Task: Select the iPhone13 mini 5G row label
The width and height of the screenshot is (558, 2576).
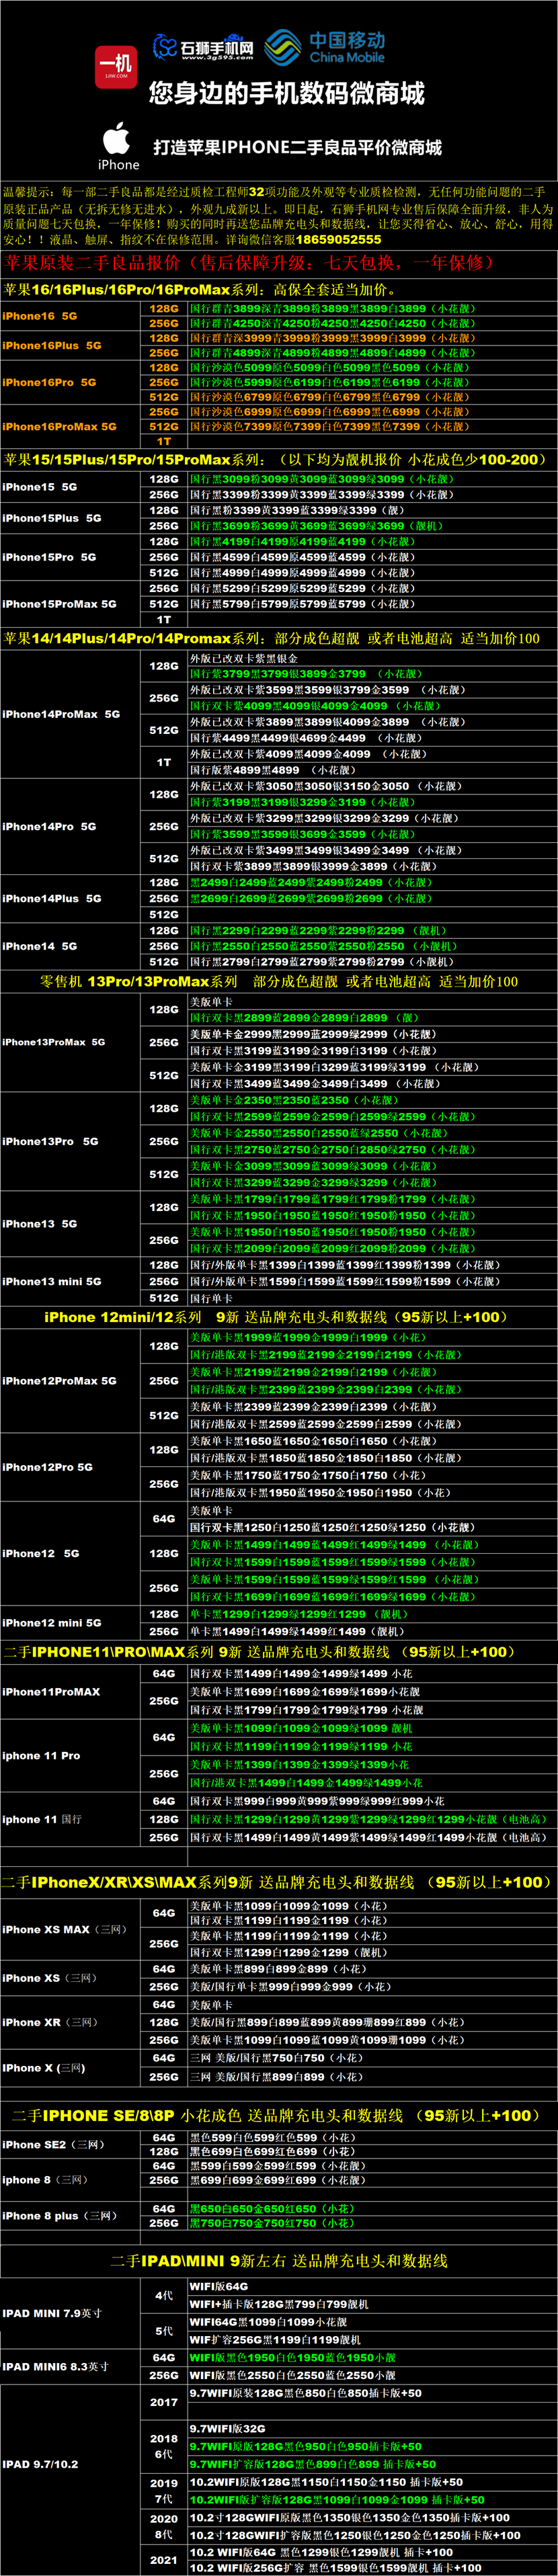Action: [x=51, y=1281]
